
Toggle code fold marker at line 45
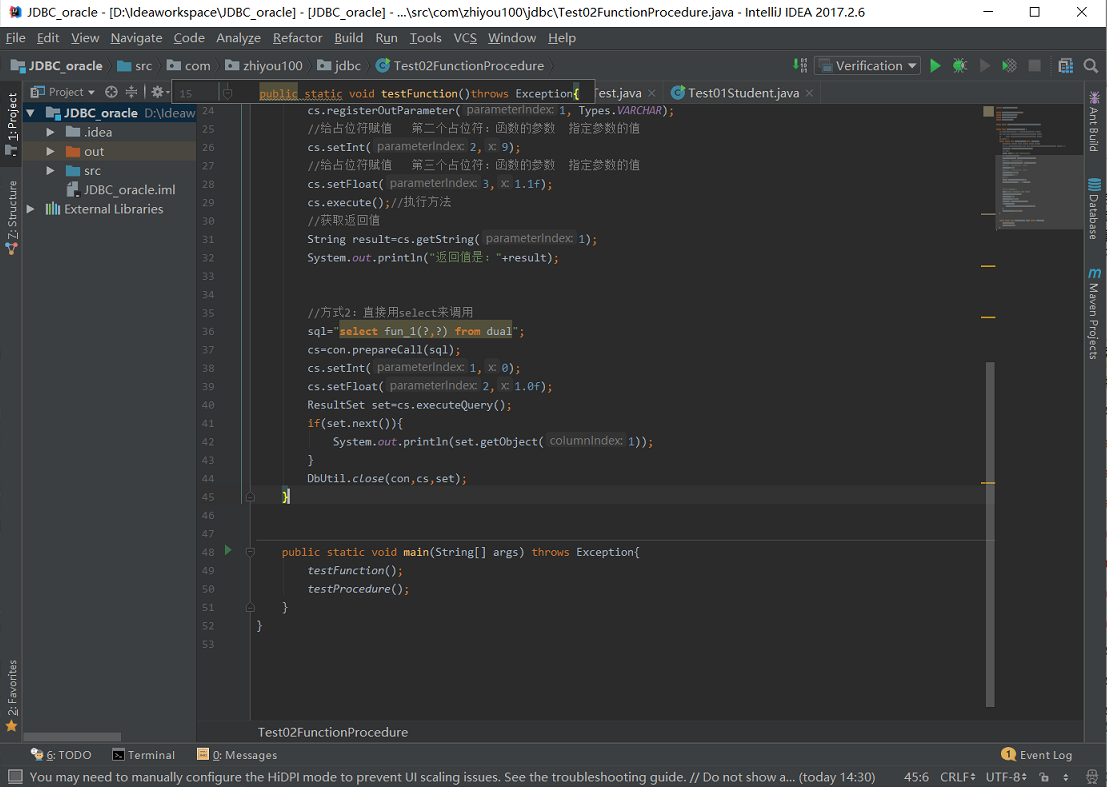coord(250,497)
